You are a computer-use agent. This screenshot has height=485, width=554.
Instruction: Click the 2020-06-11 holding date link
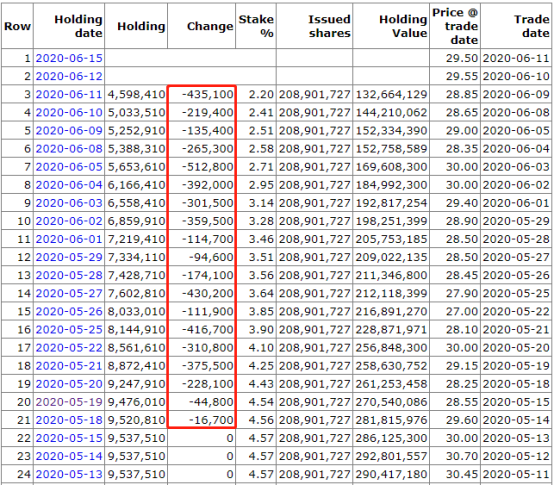point(69,94)
